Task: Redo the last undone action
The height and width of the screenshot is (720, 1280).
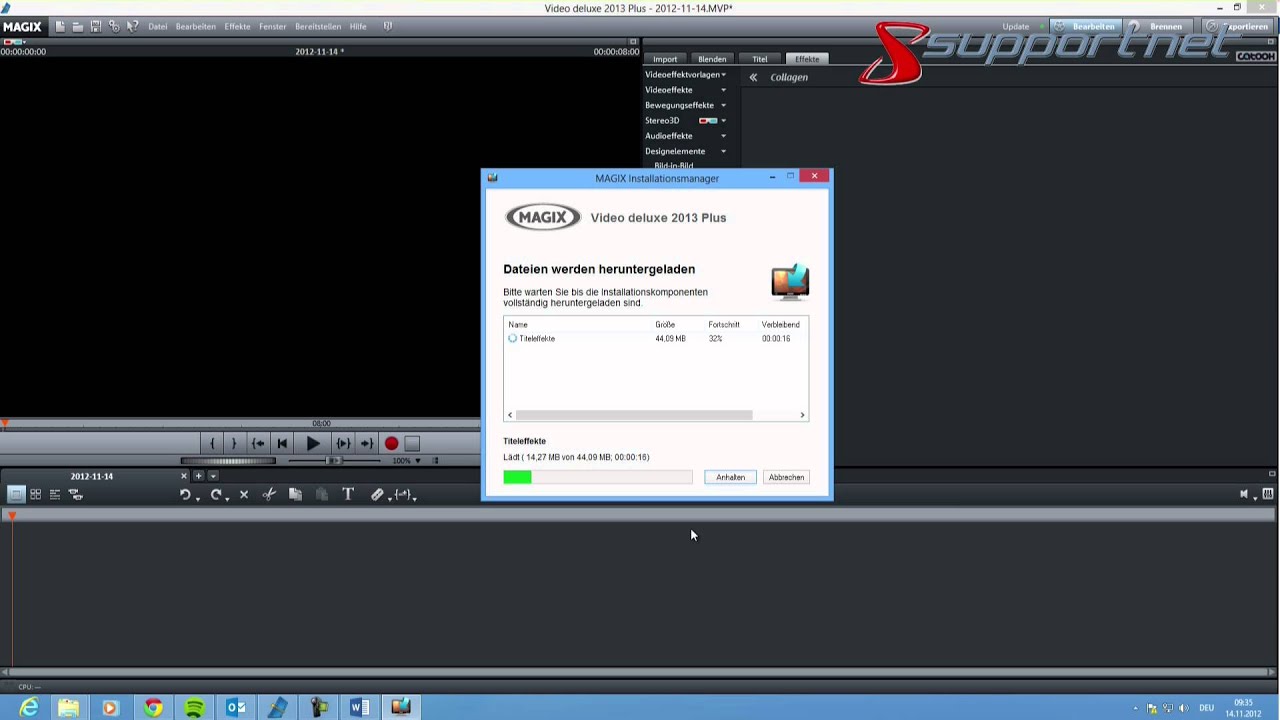Action: tap(215, 494)
